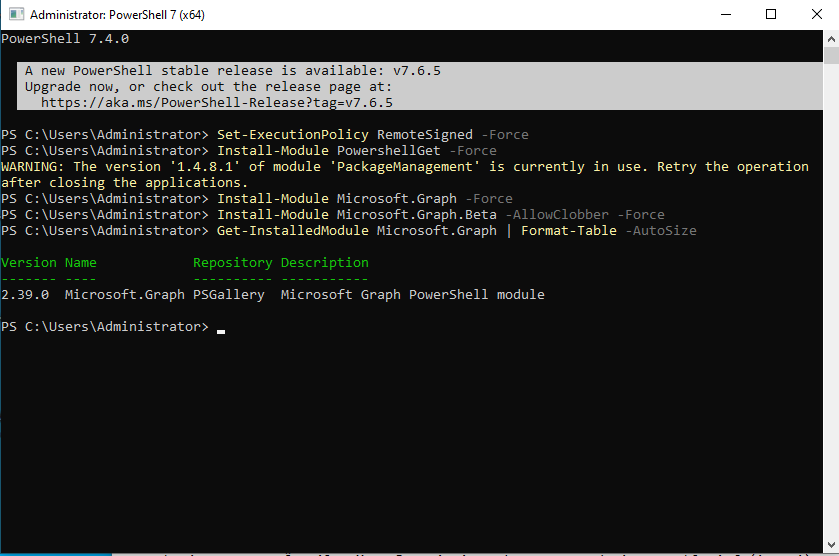Click 'Microsoft Graph PowerShell module' description
The width and height of the screenshot is (839, 556).
point(413,295)
